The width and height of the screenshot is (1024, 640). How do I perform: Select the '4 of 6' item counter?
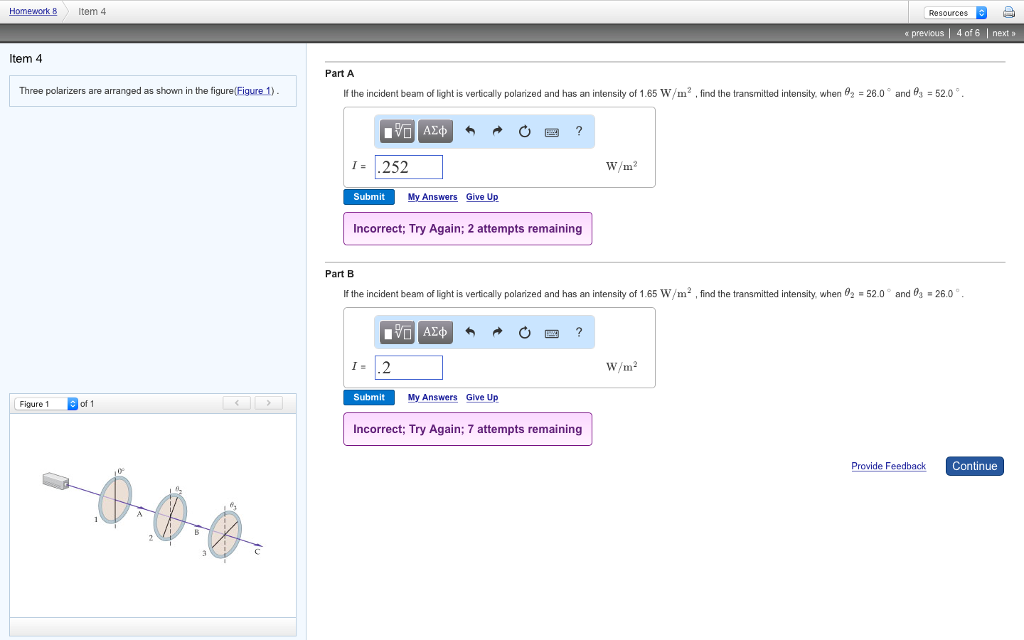(x=968, y=33)
